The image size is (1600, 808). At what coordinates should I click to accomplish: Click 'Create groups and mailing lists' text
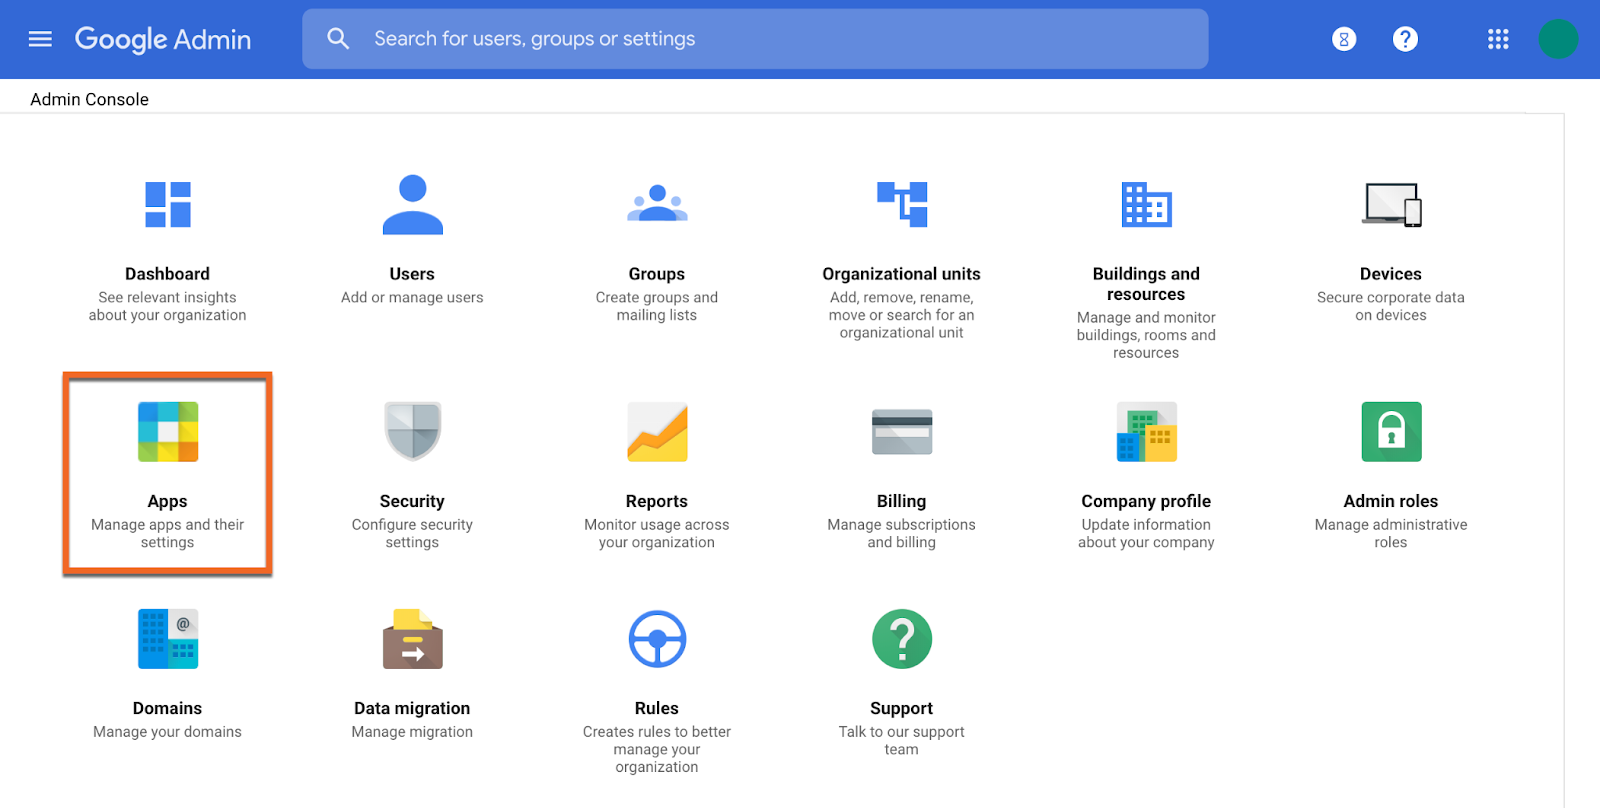[x=657, y=306]
